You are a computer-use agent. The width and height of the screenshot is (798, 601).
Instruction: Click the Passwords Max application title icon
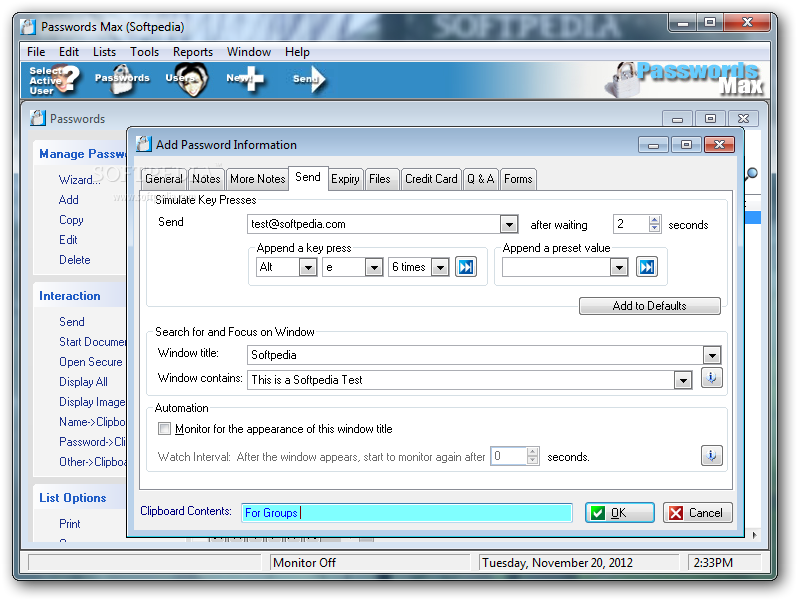[28, 26]
